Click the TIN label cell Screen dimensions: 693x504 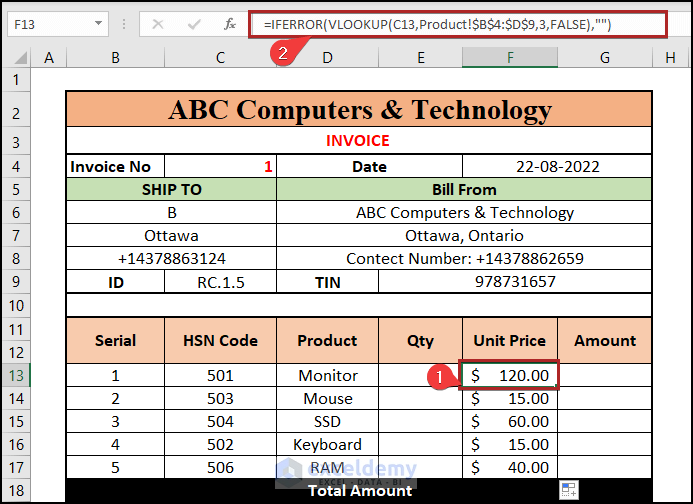coord(327,282)
